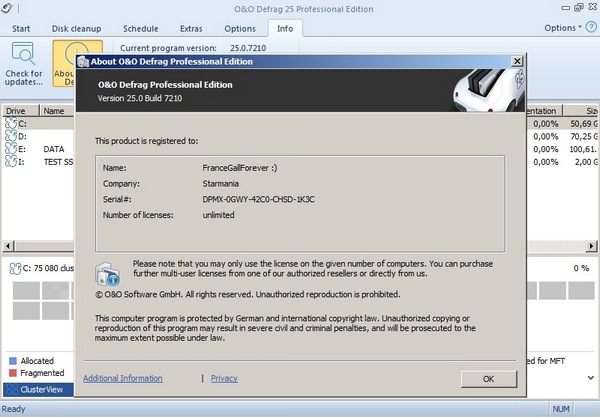Select drive D: icon in drive list
The width and height of the screenshot is (600, 418).
tap(11, 136)
